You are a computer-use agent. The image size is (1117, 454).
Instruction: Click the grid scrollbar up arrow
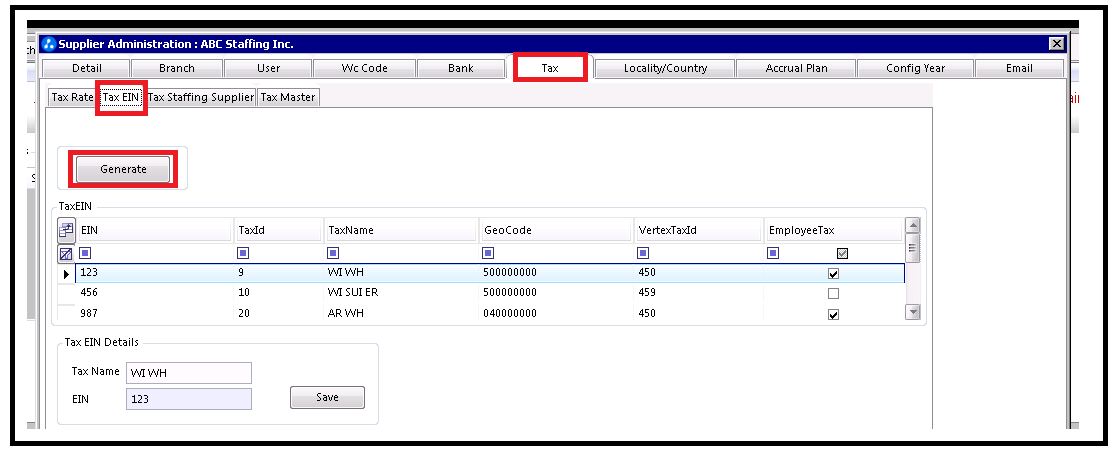pos(913,225)
